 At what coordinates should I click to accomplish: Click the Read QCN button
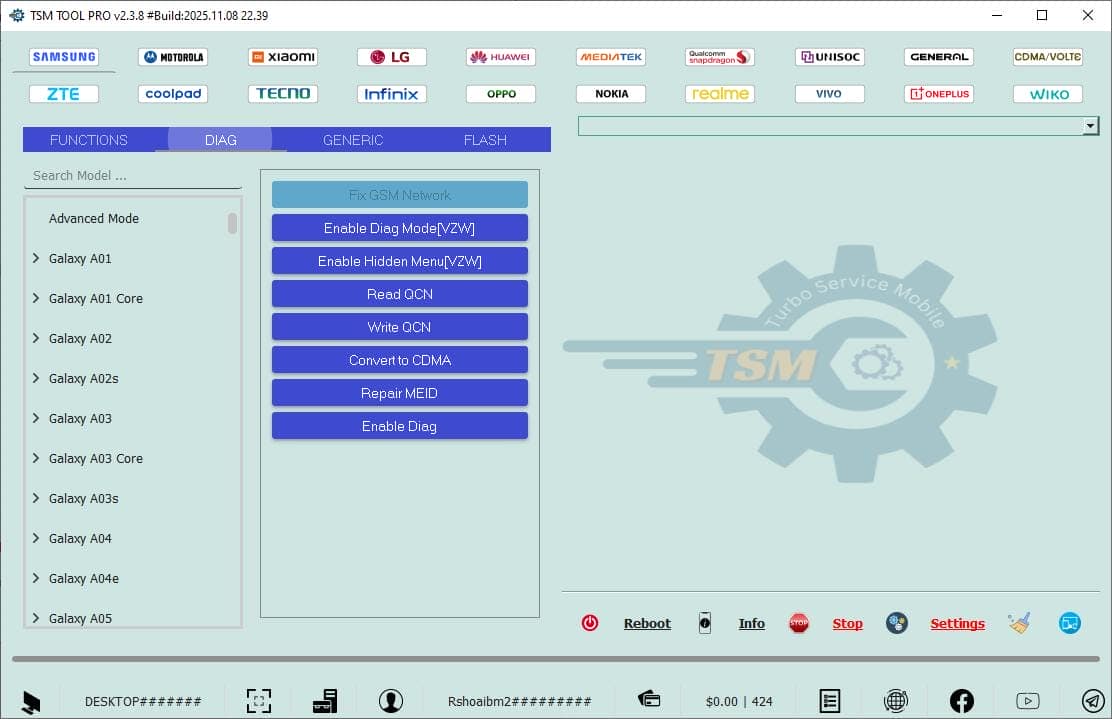[399, 293]
